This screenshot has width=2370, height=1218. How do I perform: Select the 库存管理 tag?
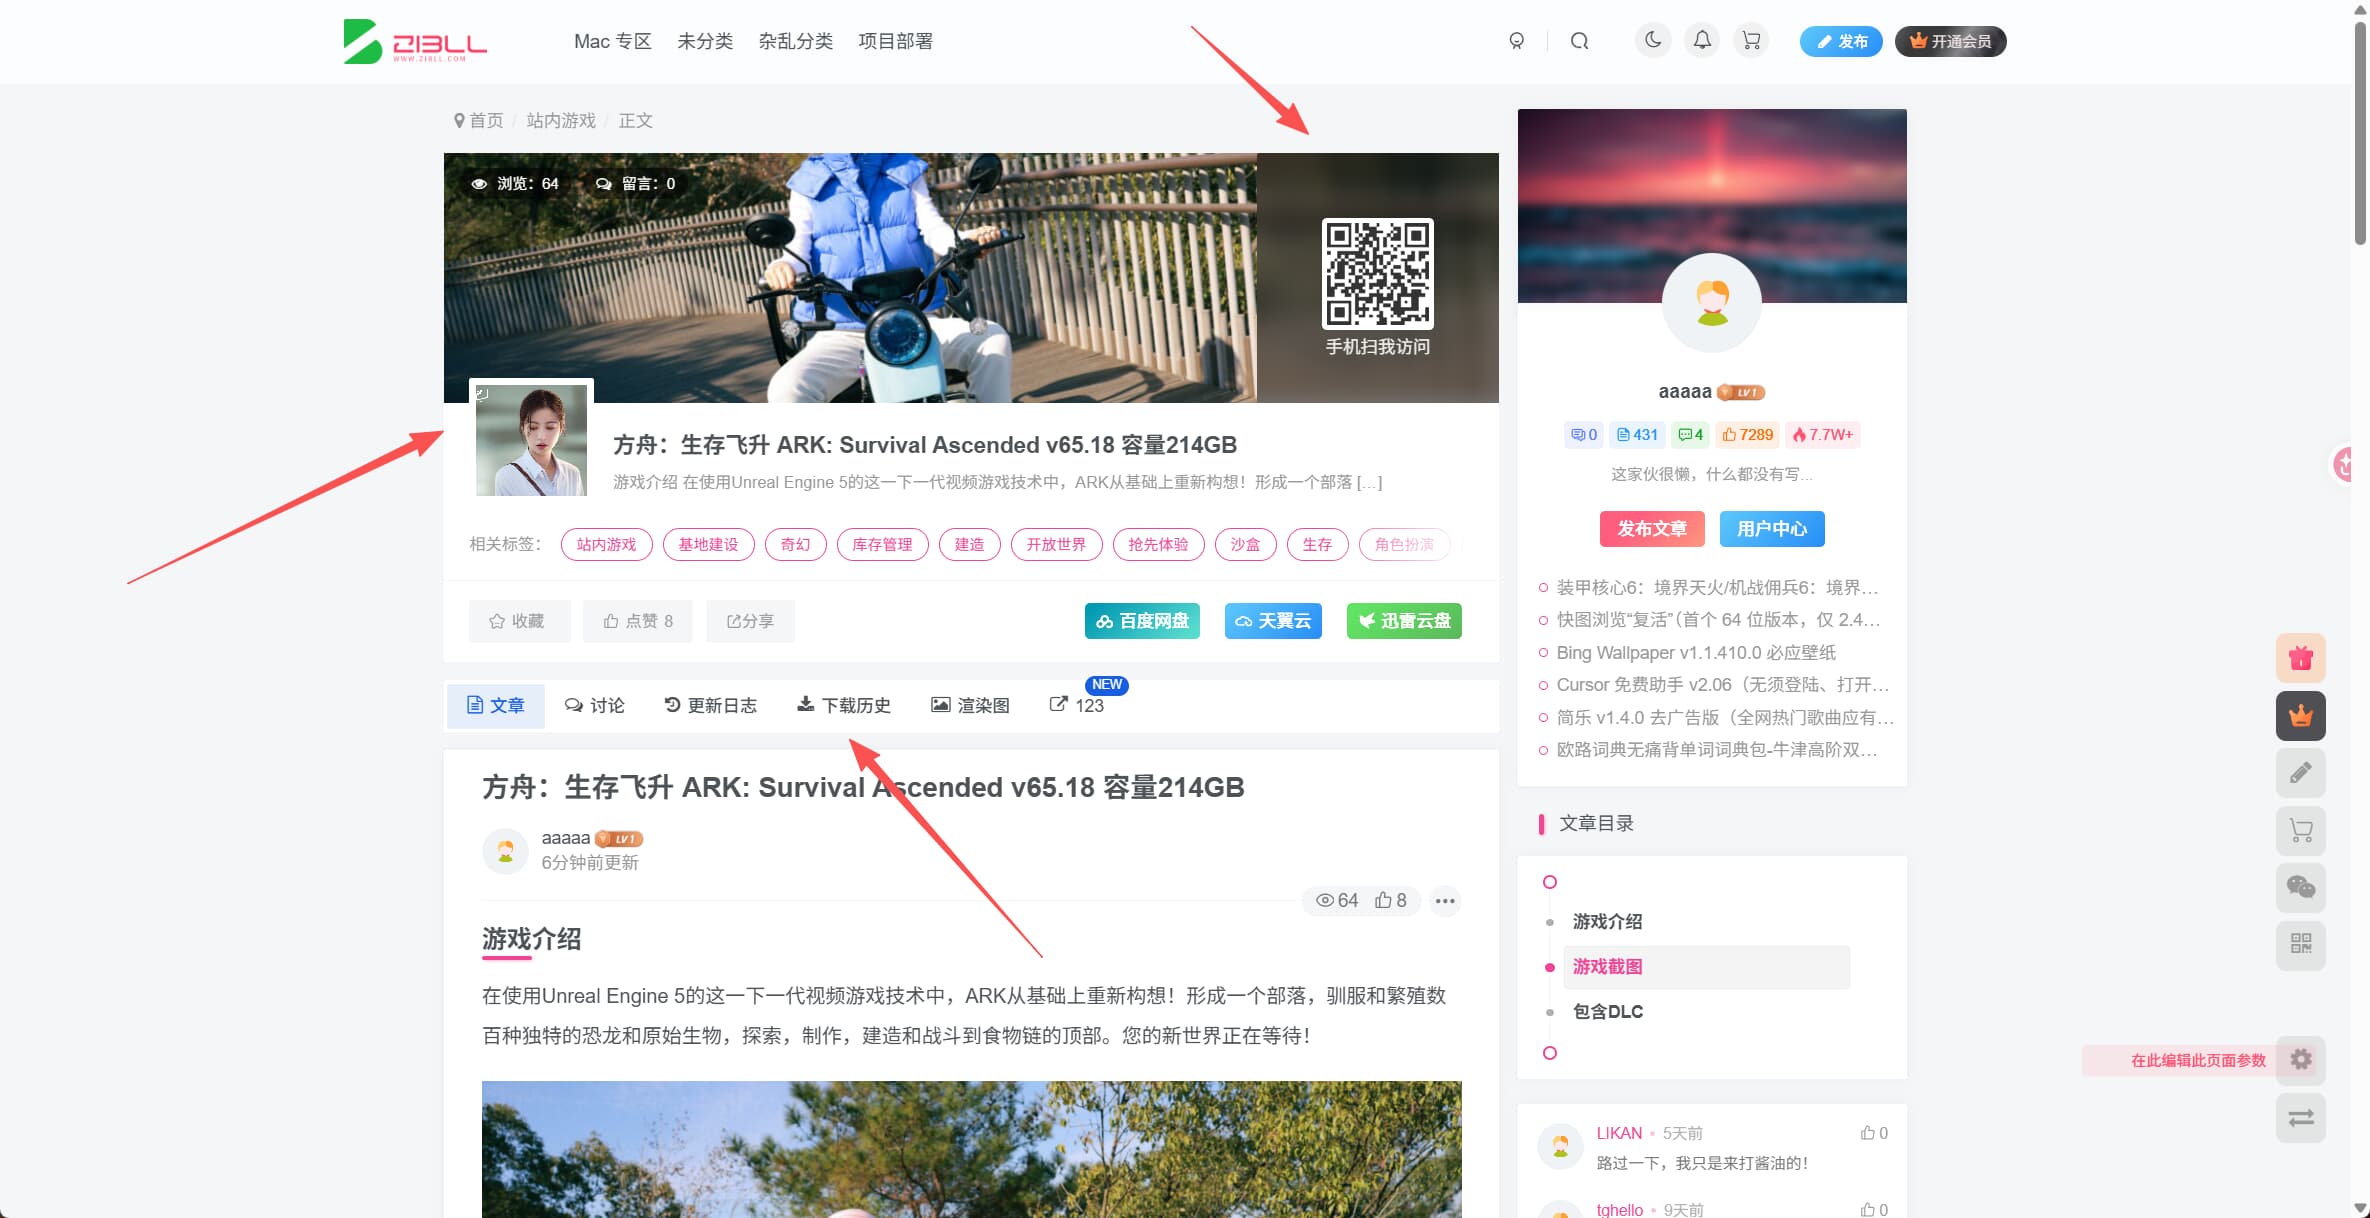pos(883,545)
